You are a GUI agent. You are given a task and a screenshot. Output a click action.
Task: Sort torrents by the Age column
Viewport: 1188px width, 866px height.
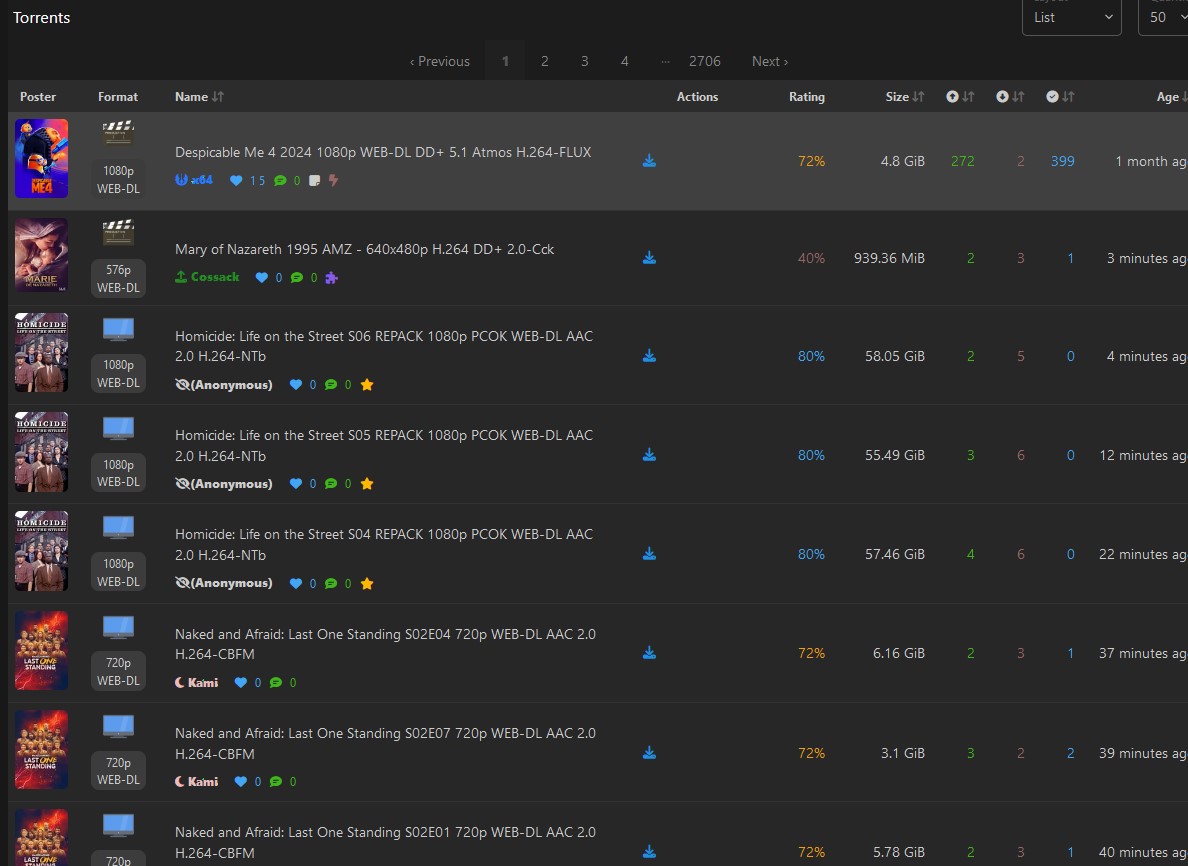pos(1171,97)
